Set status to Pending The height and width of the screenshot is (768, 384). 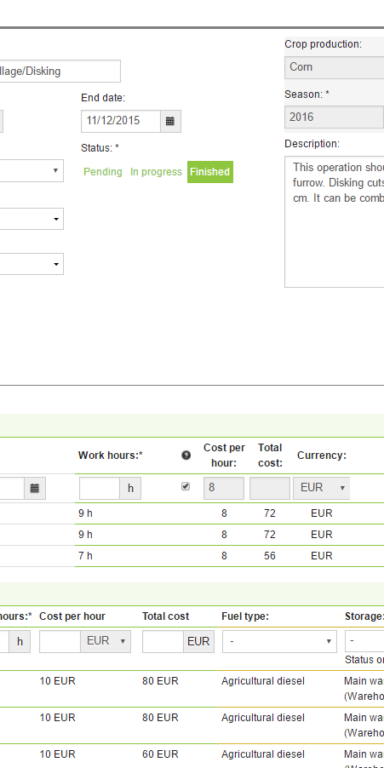coord(103,172)
